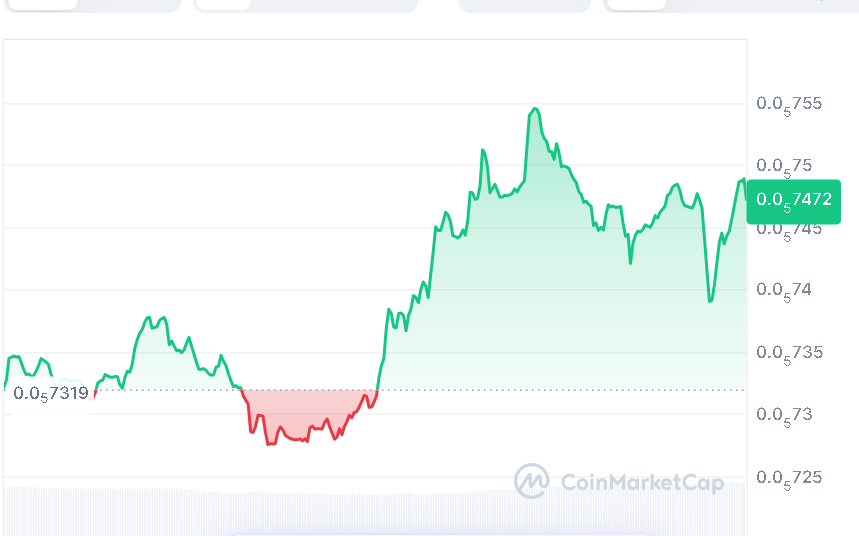Click the 0.0₅74 y-axis label
This screenshot has height=536, width=859.
point(785,290)
